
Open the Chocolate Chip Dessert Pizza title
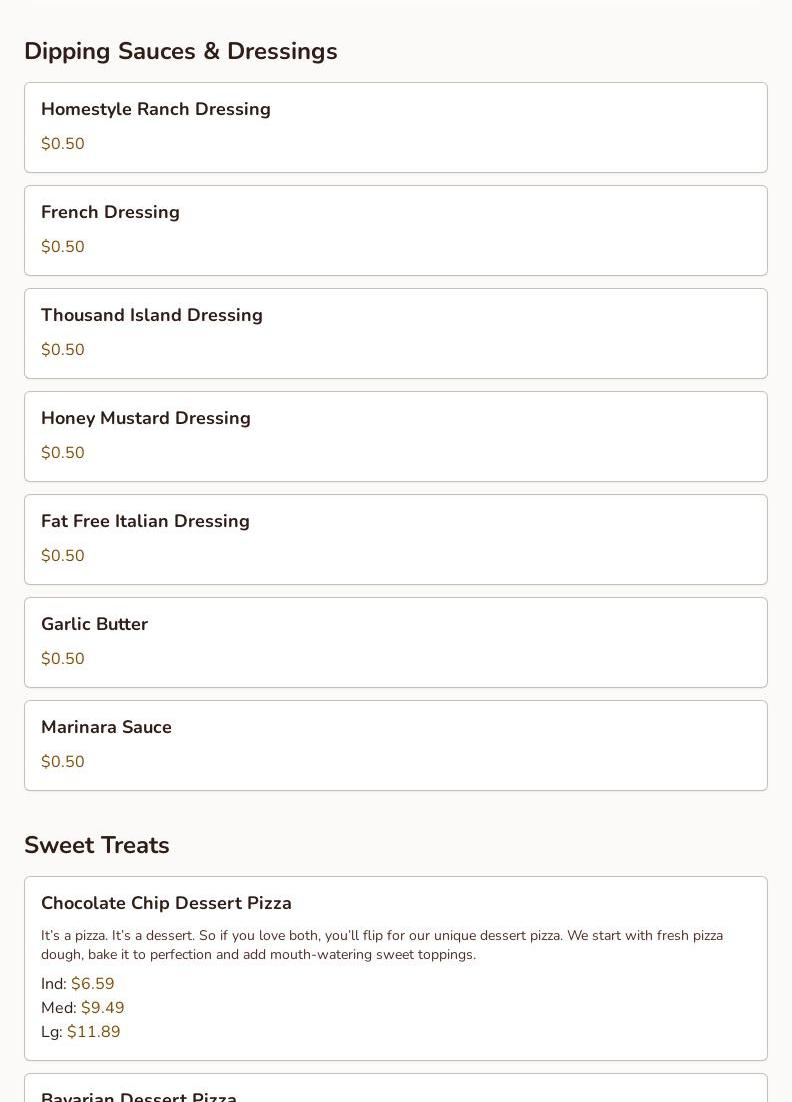166,903
